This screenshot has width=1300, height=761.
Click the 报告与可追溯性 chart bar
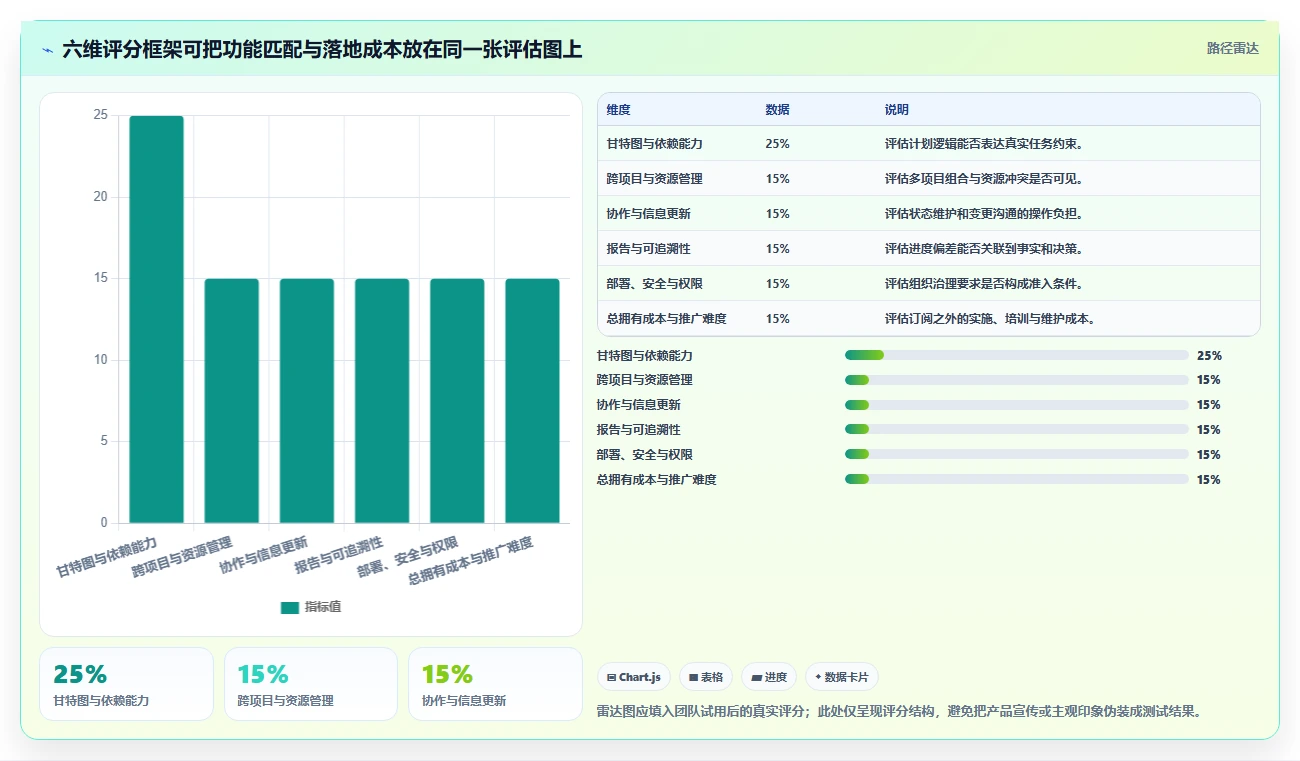tap(382, 401)
